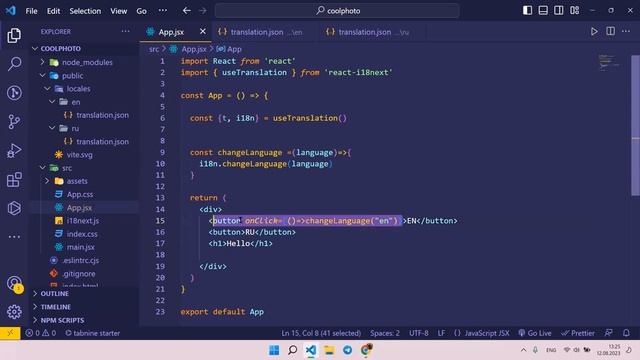Open the remote window indicator in status bar

[x=10, y=333]
